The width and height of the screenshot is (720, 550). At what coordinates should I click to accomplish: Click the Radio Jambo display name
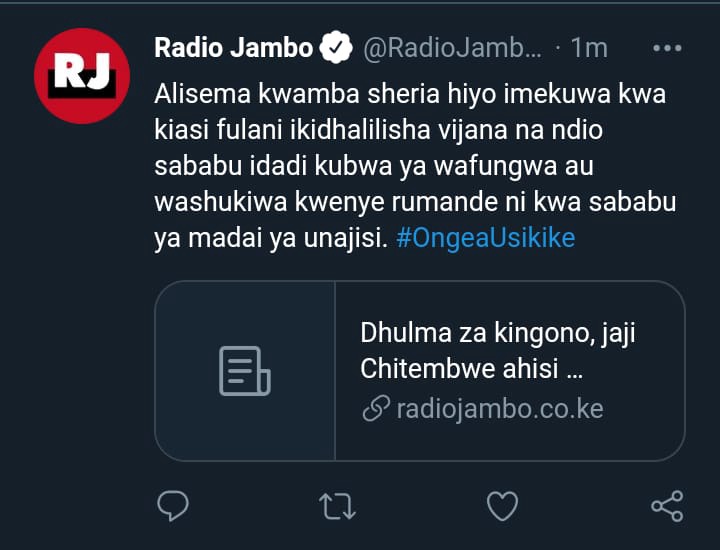[x=234, y=48]
